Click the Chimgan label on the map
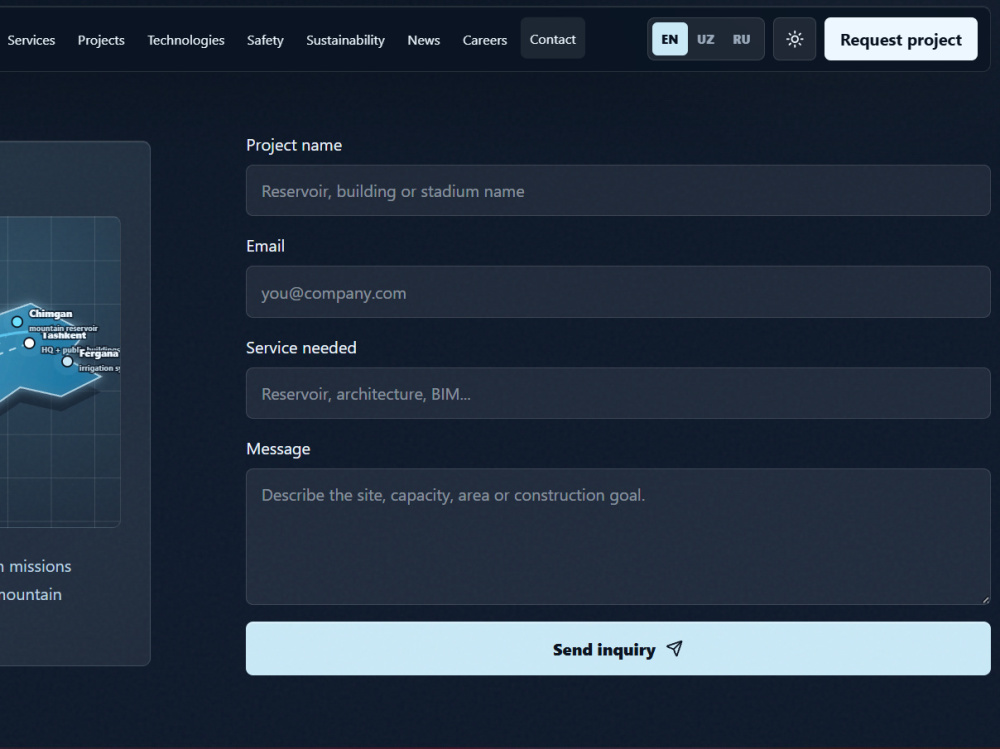 [51, 314]
